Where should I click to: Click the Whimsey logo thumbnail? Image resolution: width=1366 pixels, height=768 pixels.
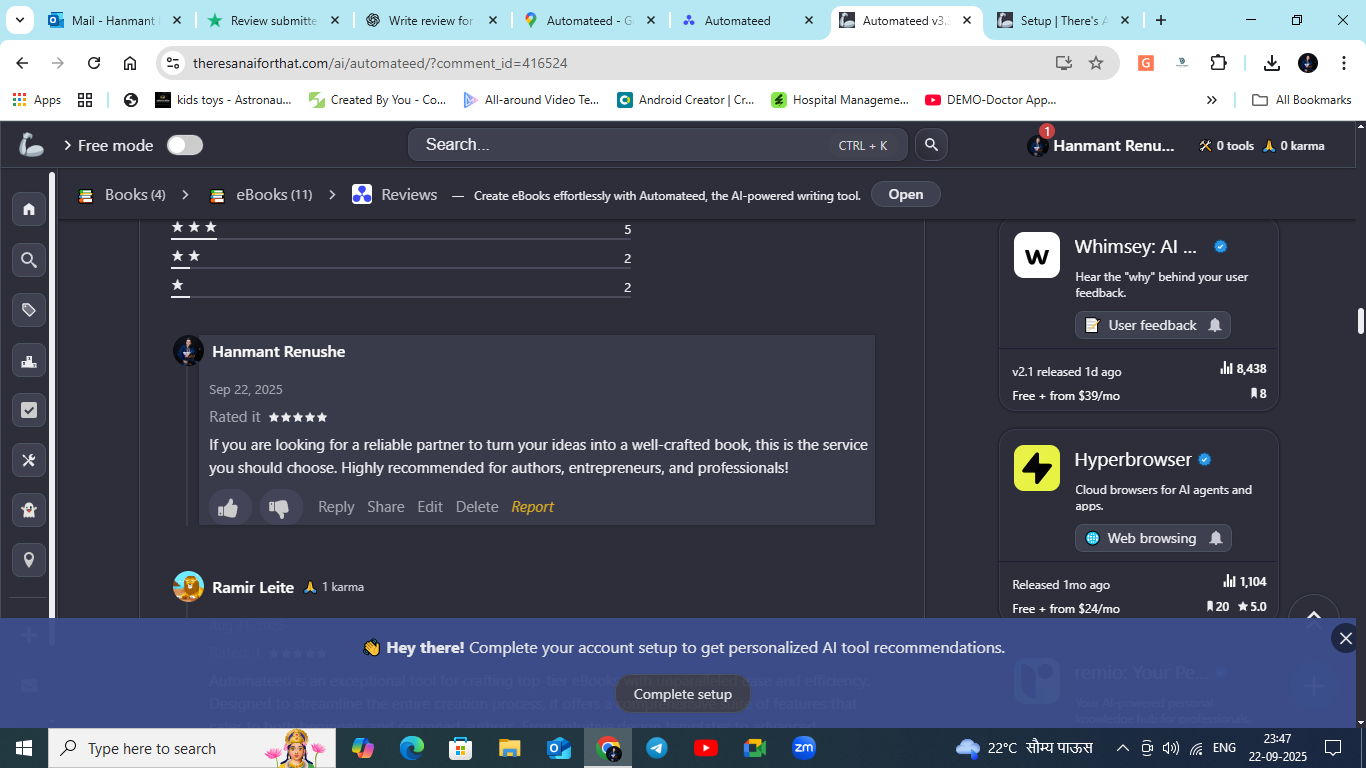pos(1037,255)
